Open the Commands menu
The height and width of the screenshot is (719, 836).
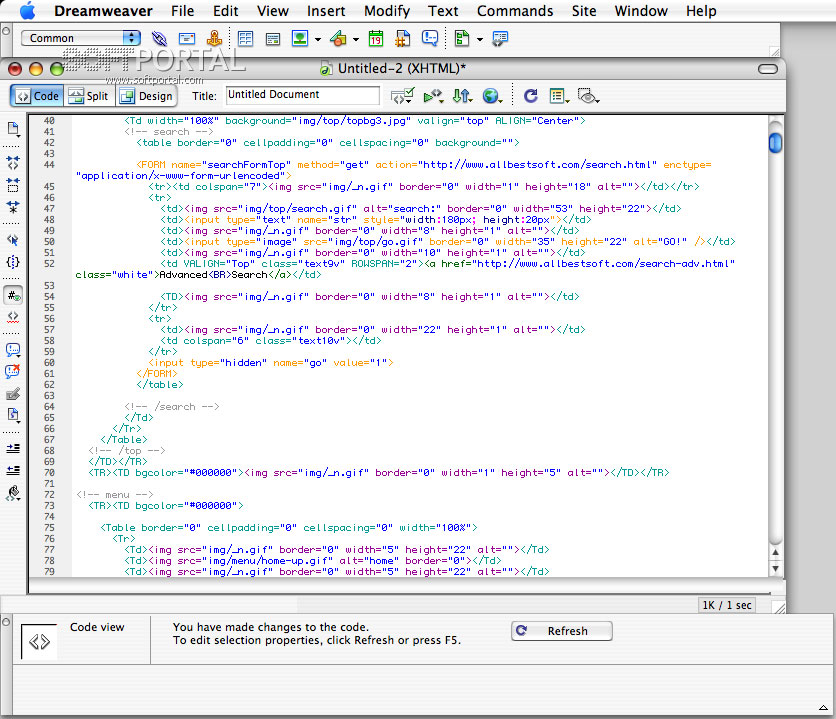tap(514, 11)
